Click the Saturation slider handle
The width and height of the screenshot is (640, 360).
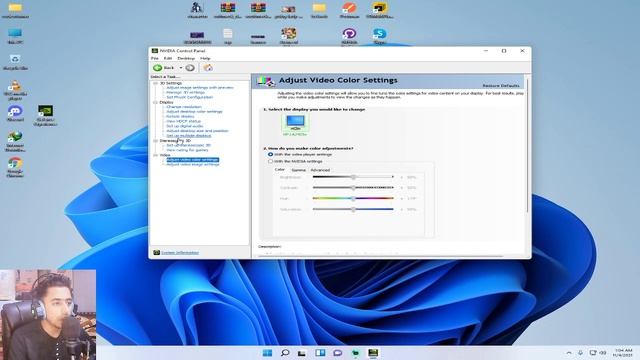tap(353, 209)
